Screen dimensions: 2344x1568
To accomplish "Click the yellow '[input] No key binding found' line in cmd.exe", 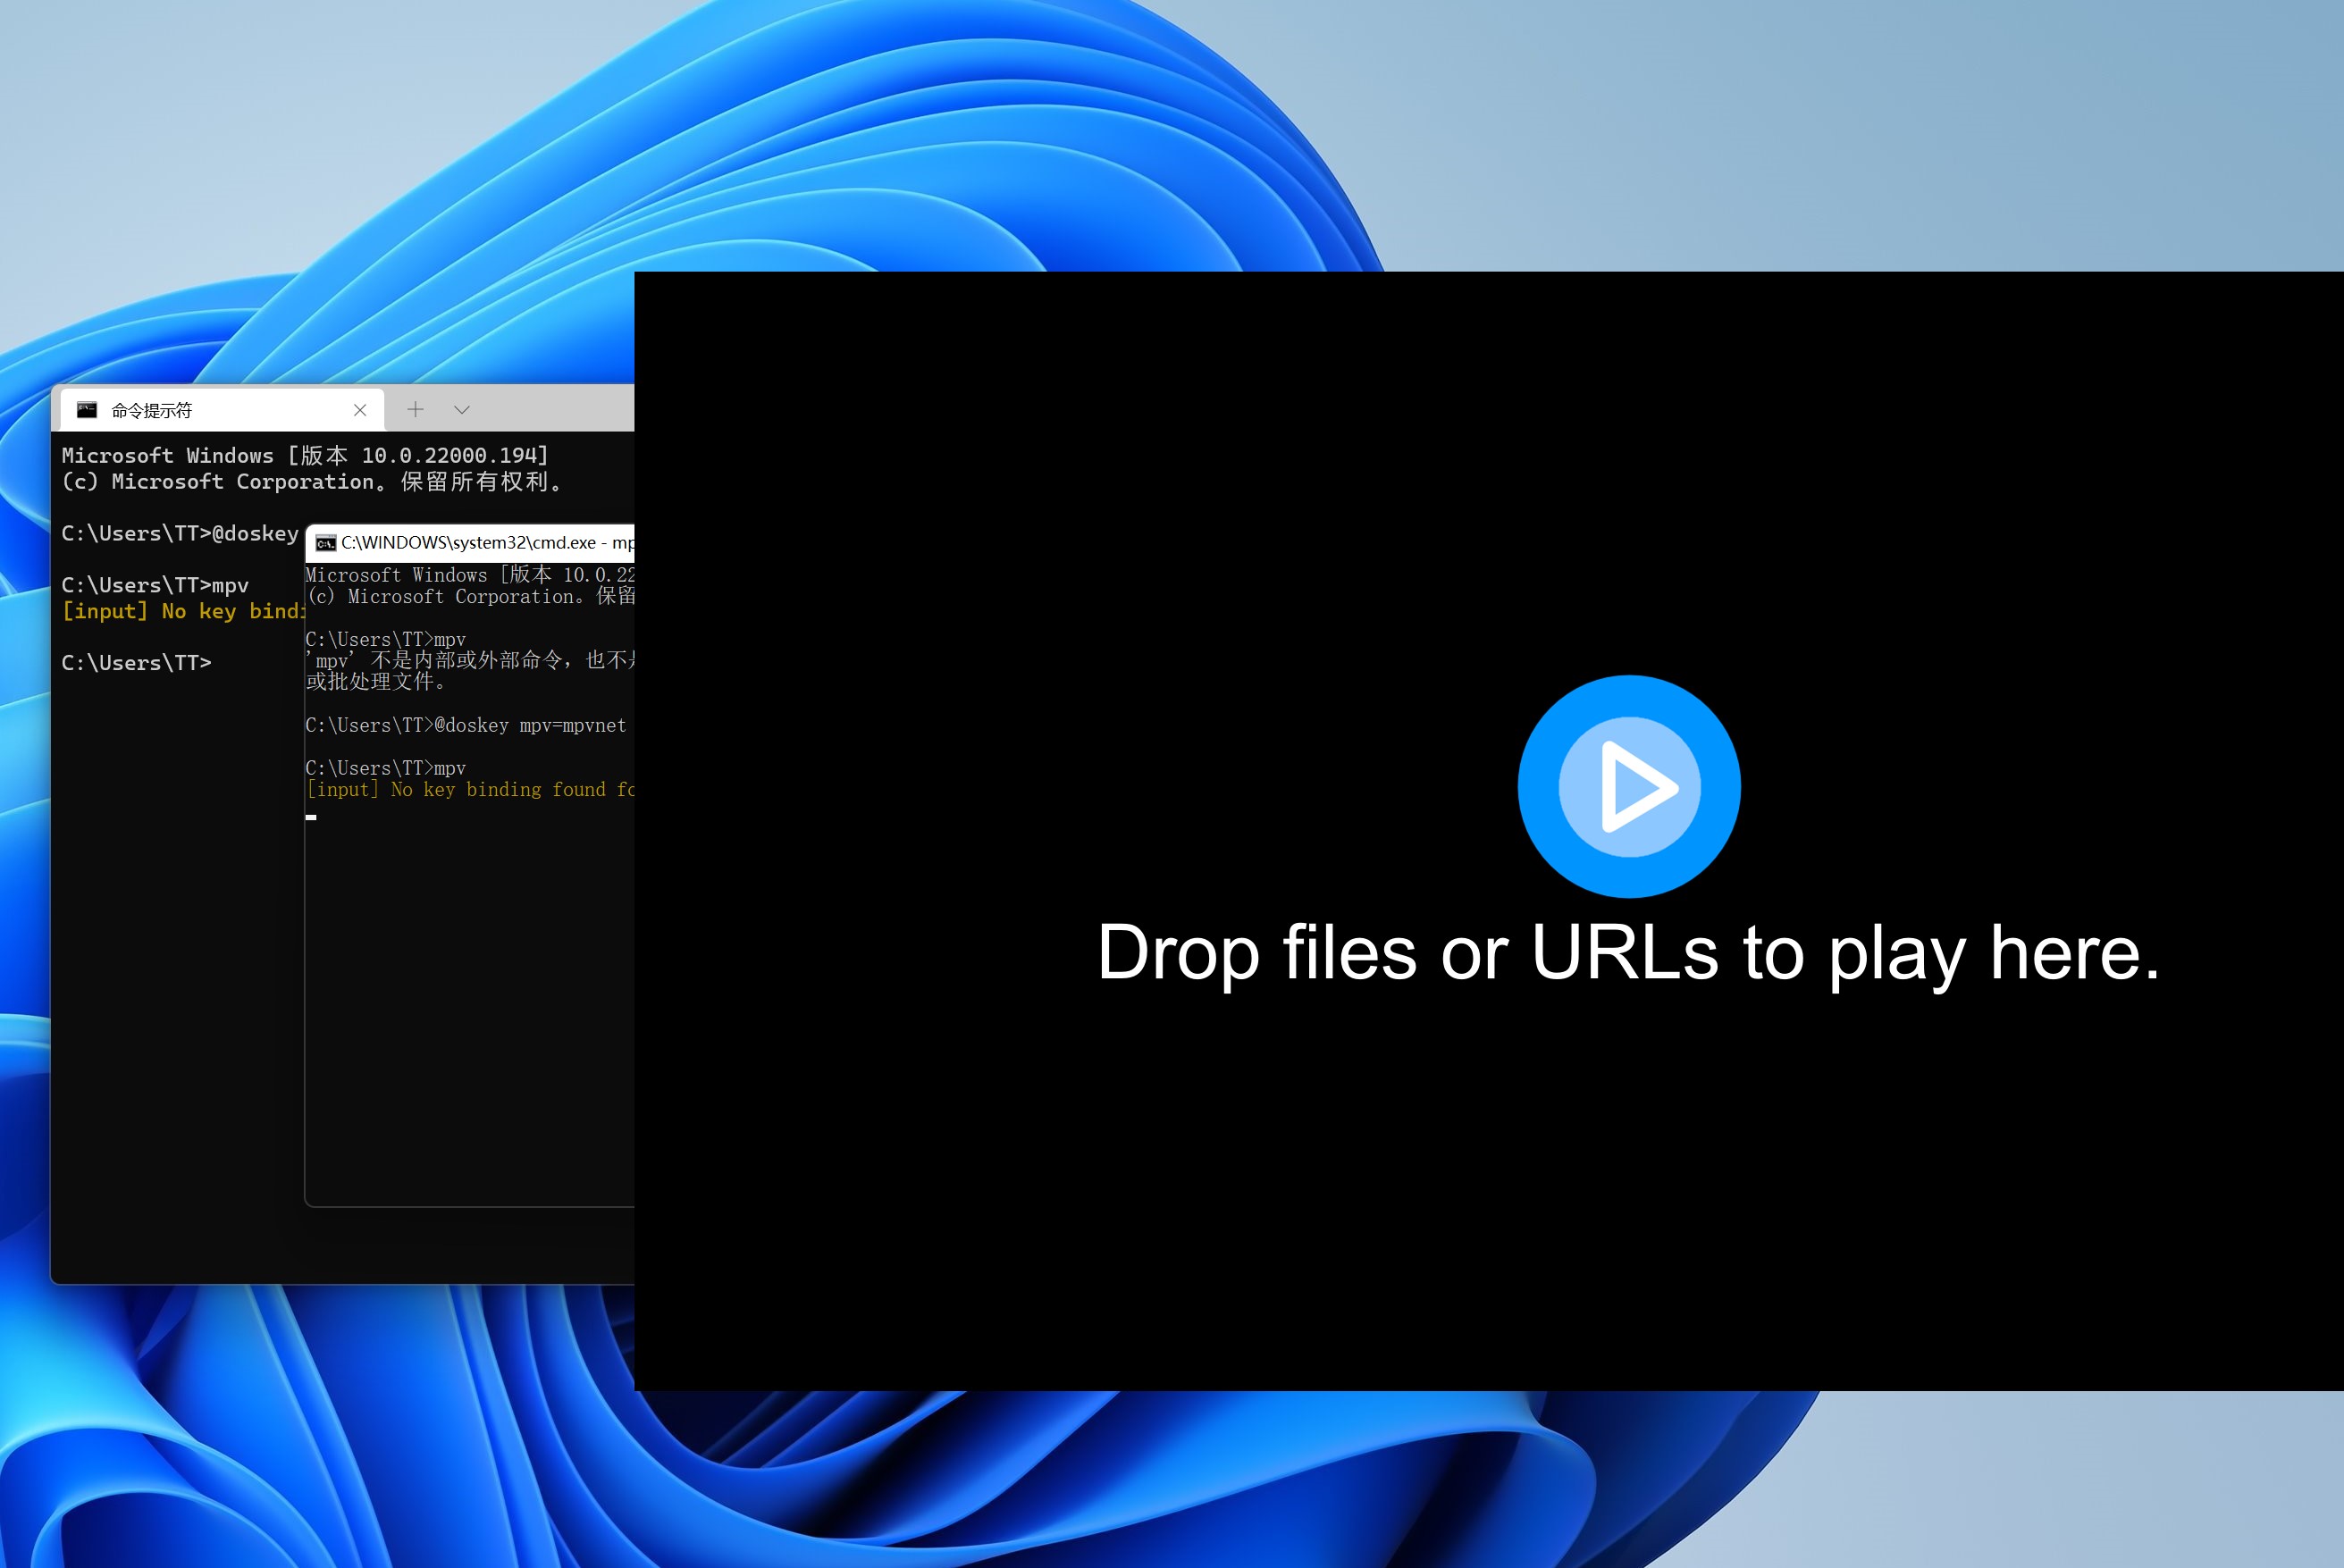I will (470, 790).
